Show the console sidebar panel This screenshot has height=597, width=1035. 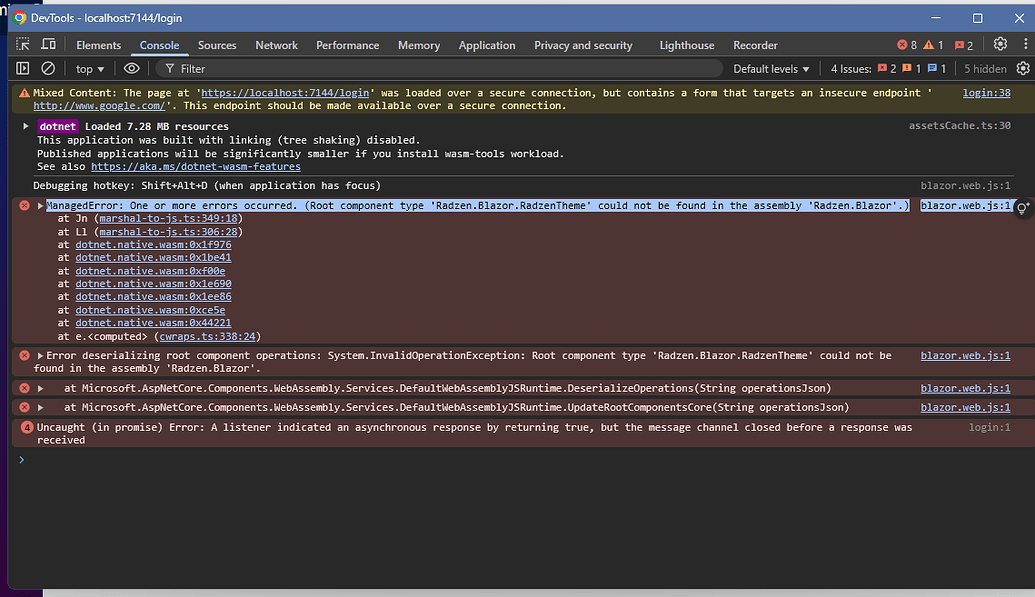tap(22, 68)
